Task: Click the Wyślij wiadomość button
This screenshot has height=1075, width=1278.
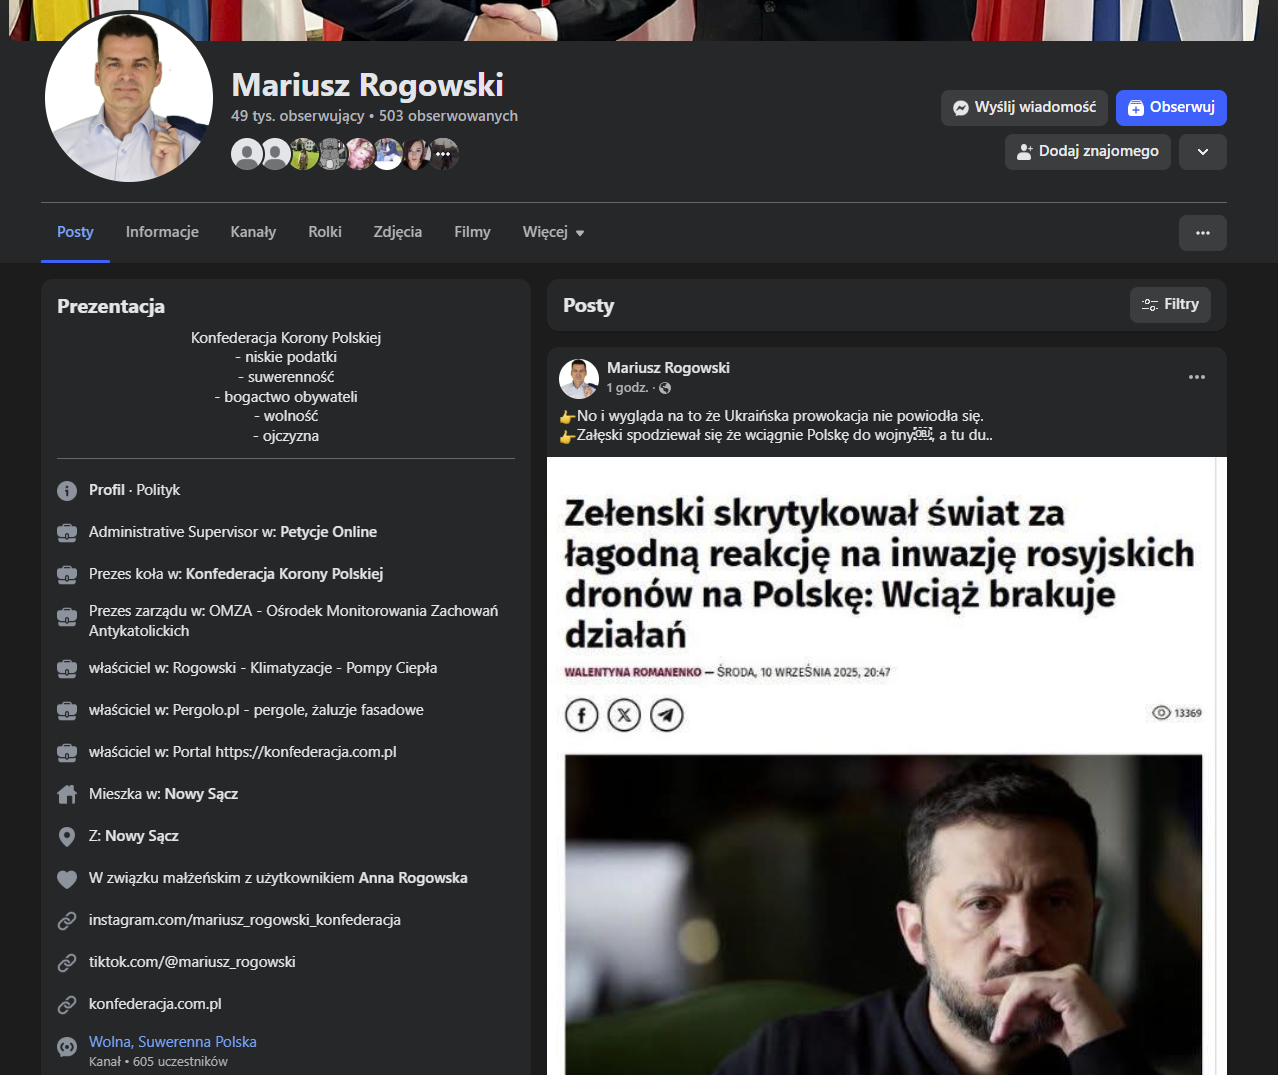Action: pyautogui.click(x=1024, y=108)
